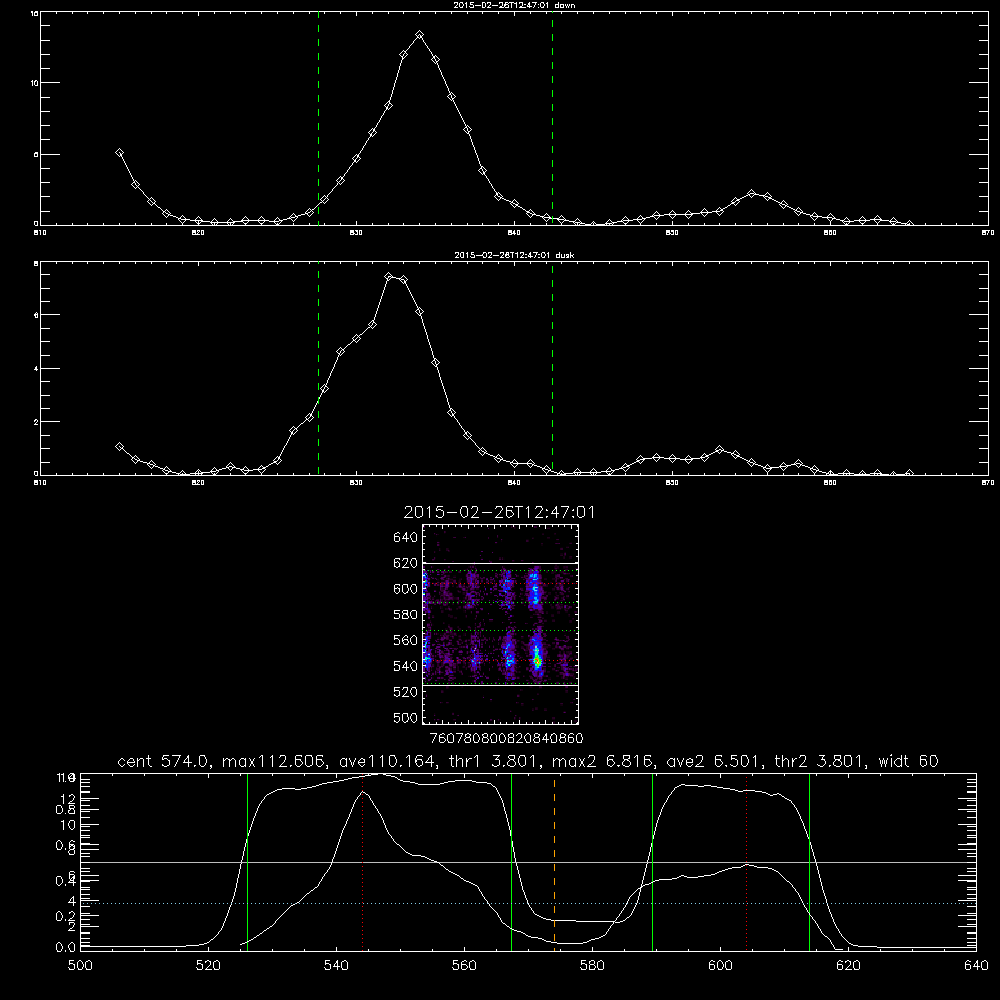Select the green solid line near 567
The image size is (1000, 1000).
coord(511,861)
